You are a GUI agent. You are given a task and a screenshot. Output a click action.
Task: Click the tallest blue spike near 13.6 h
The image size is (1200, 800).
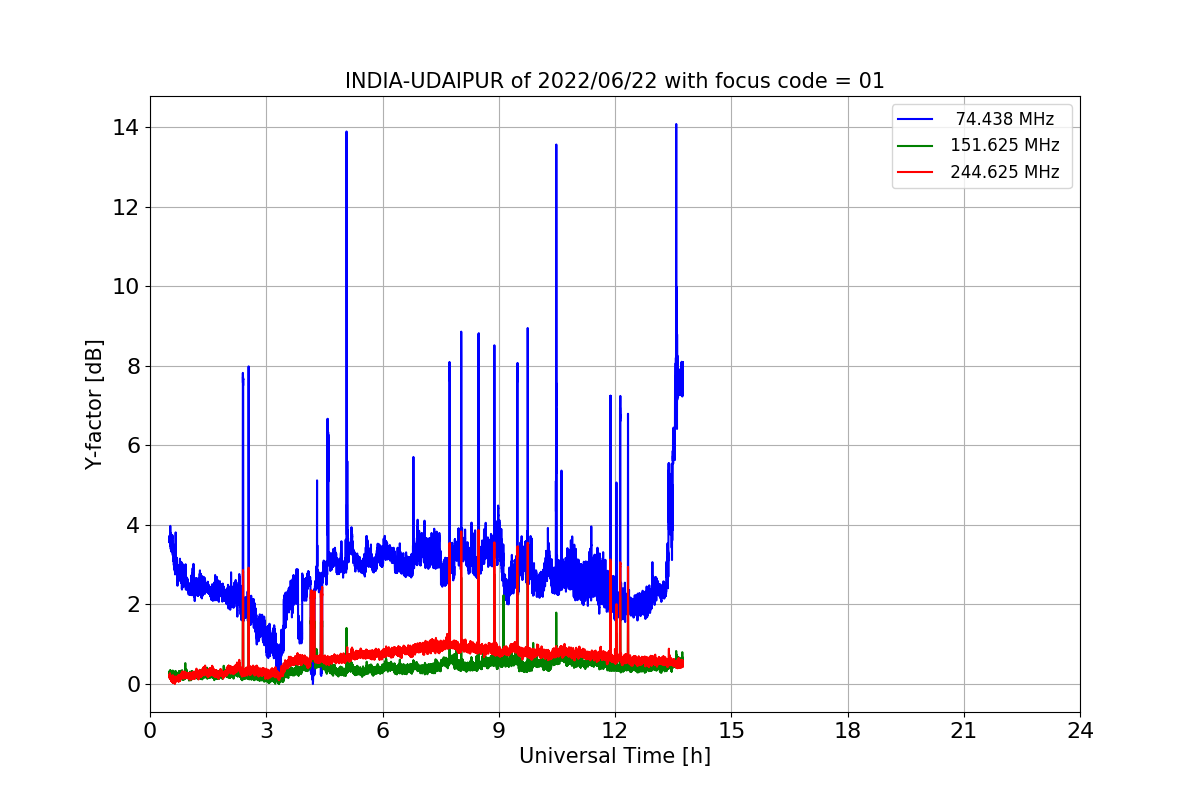pos(676,127)
